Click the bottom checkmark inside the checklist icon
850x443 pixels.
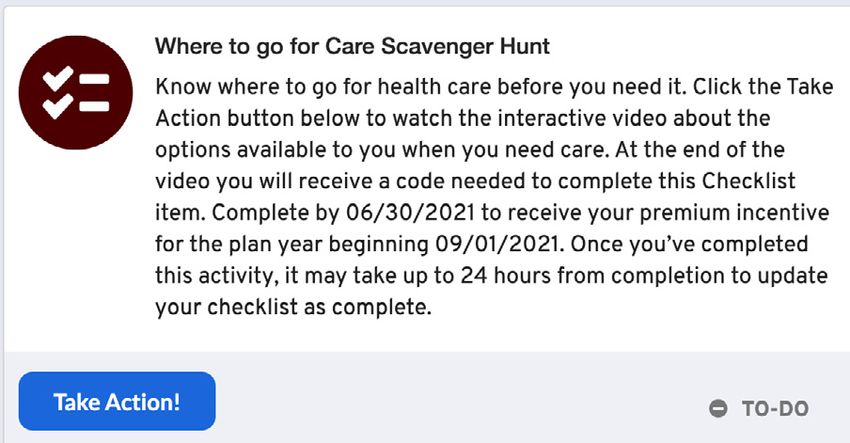(58, 106)
